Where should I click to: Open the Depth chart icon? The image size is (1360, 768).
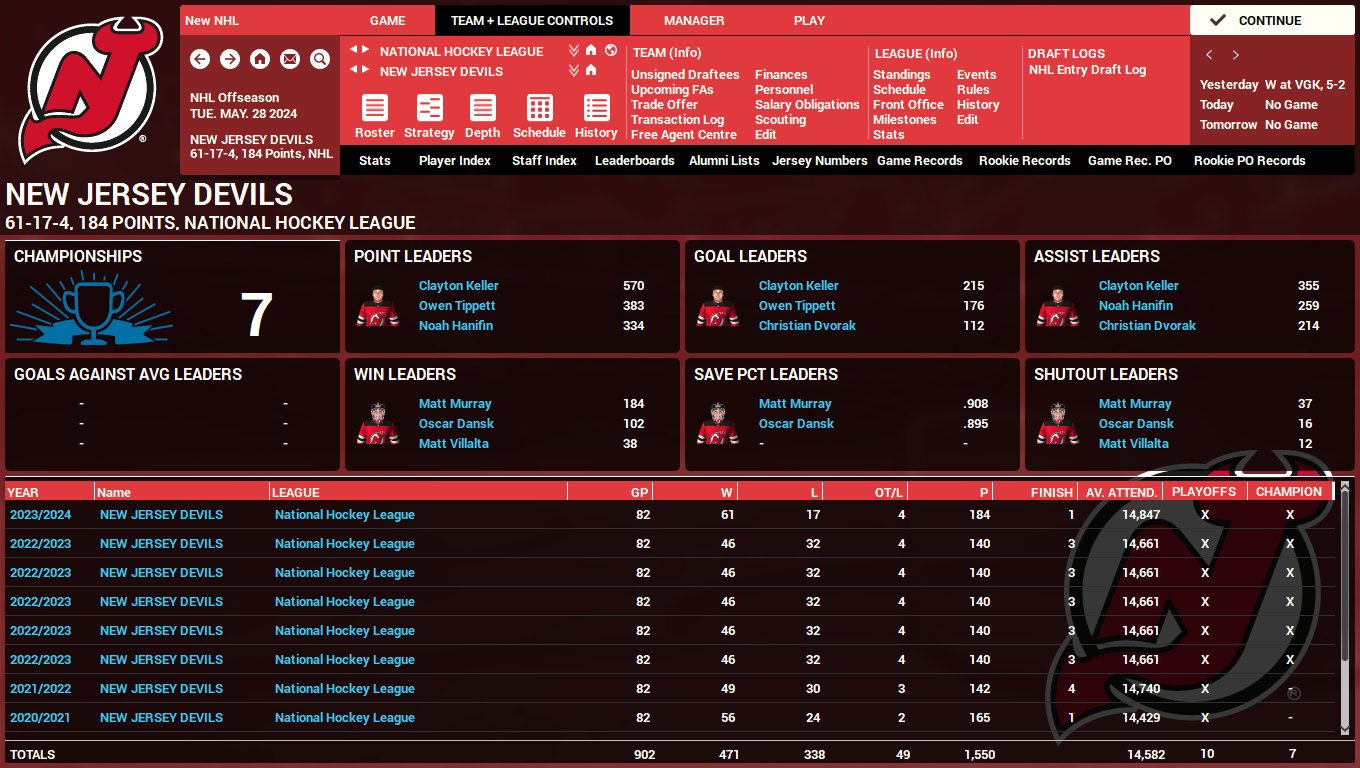483,108
